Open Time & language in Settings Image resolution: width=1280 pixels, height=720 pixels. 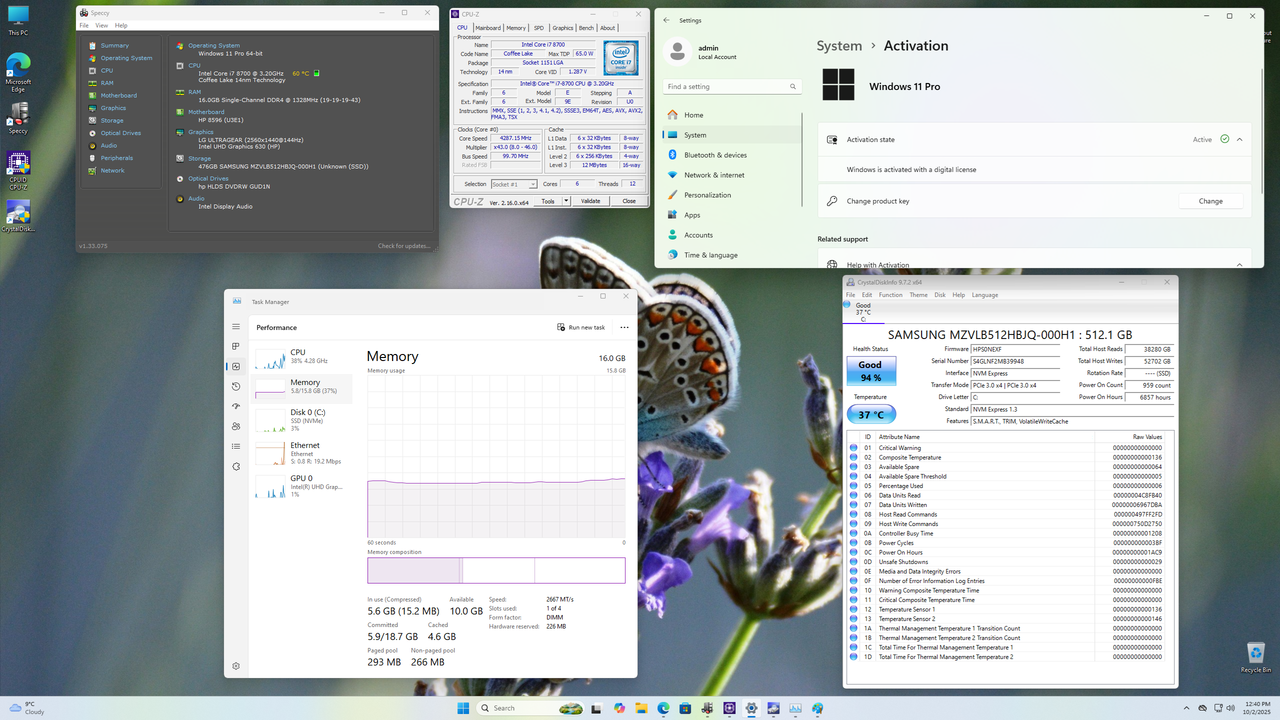[x=732, y=255]
